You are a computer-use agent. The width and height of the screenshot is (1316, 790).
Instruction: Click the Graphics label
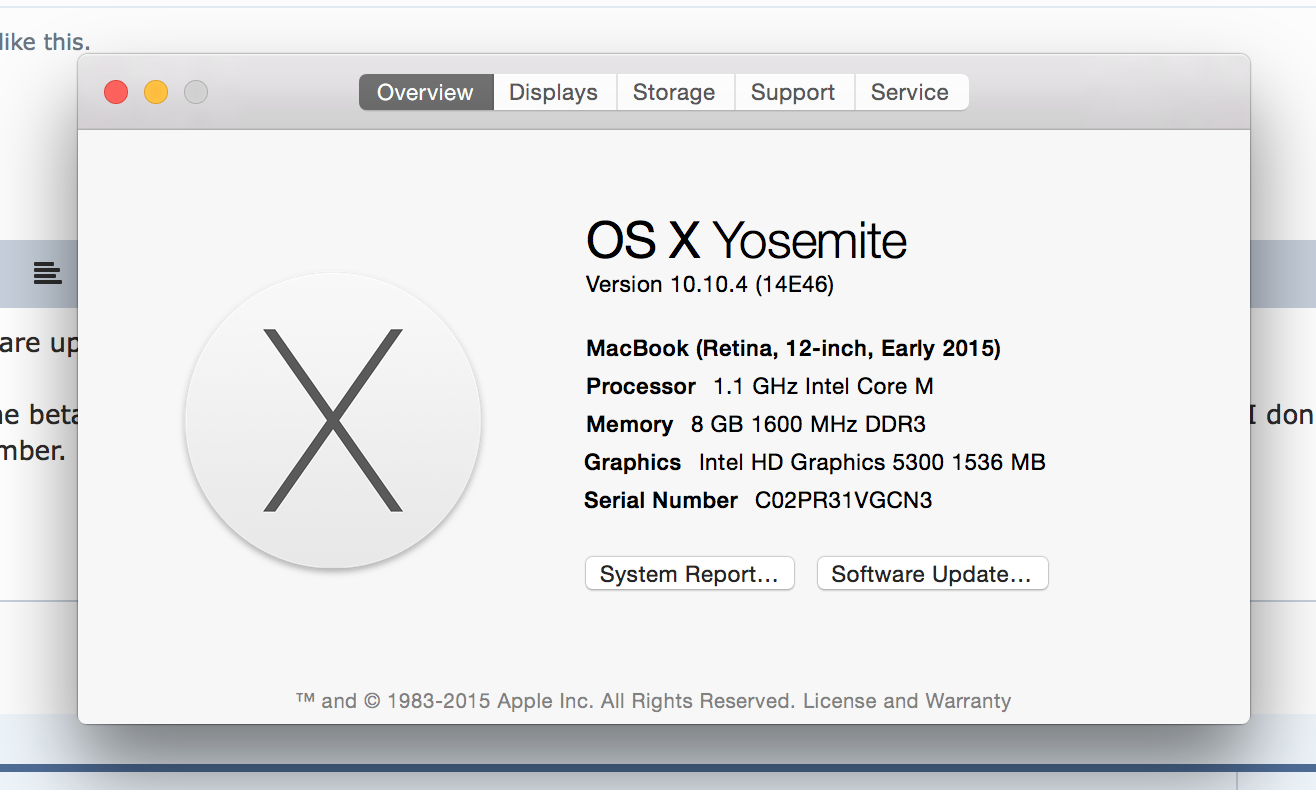pyautogui.click(x=633, y=462)
